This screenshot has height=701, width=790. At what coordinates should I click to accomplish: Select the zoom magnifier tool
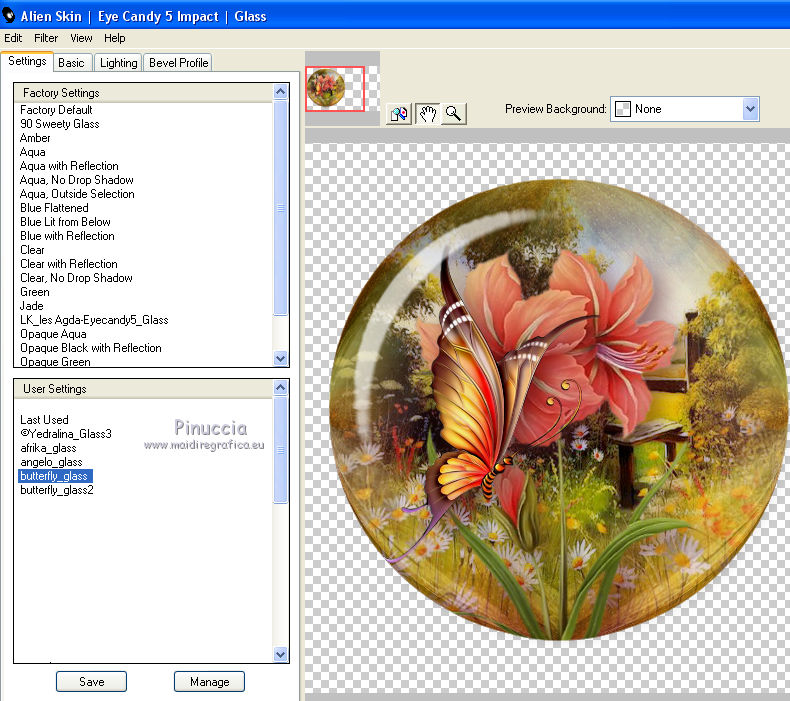tap(453, 113)
